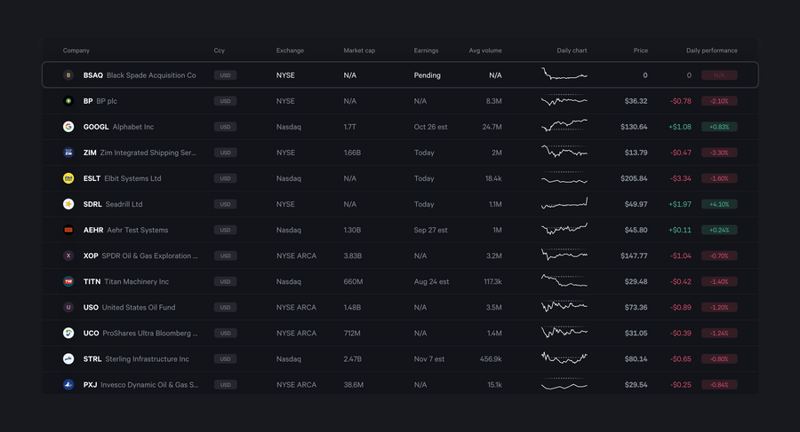Click the 2.47B market cap for STRL

point(353,359)
